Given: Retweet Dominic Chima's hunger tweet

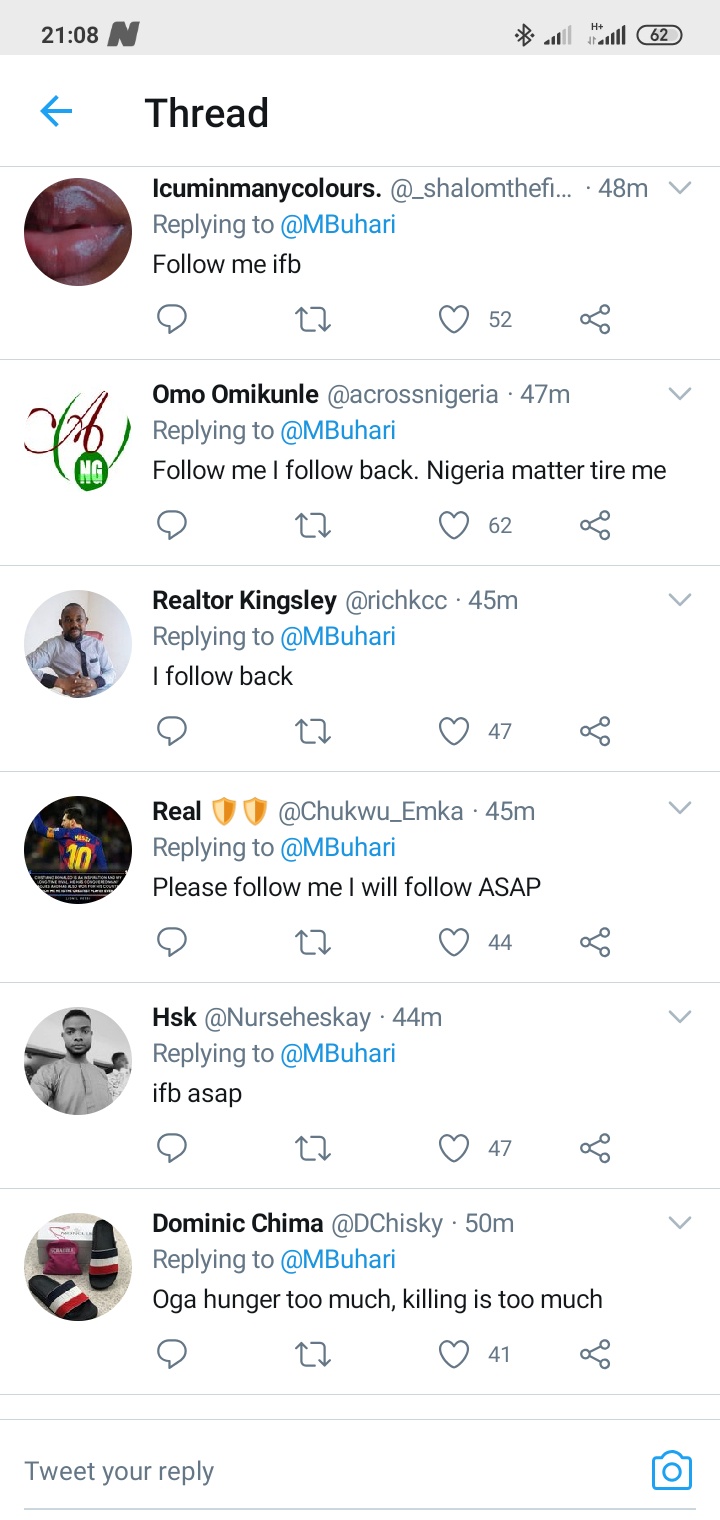Looking at the screenshot, I should pyautogui.click(x=313, y=1354).
